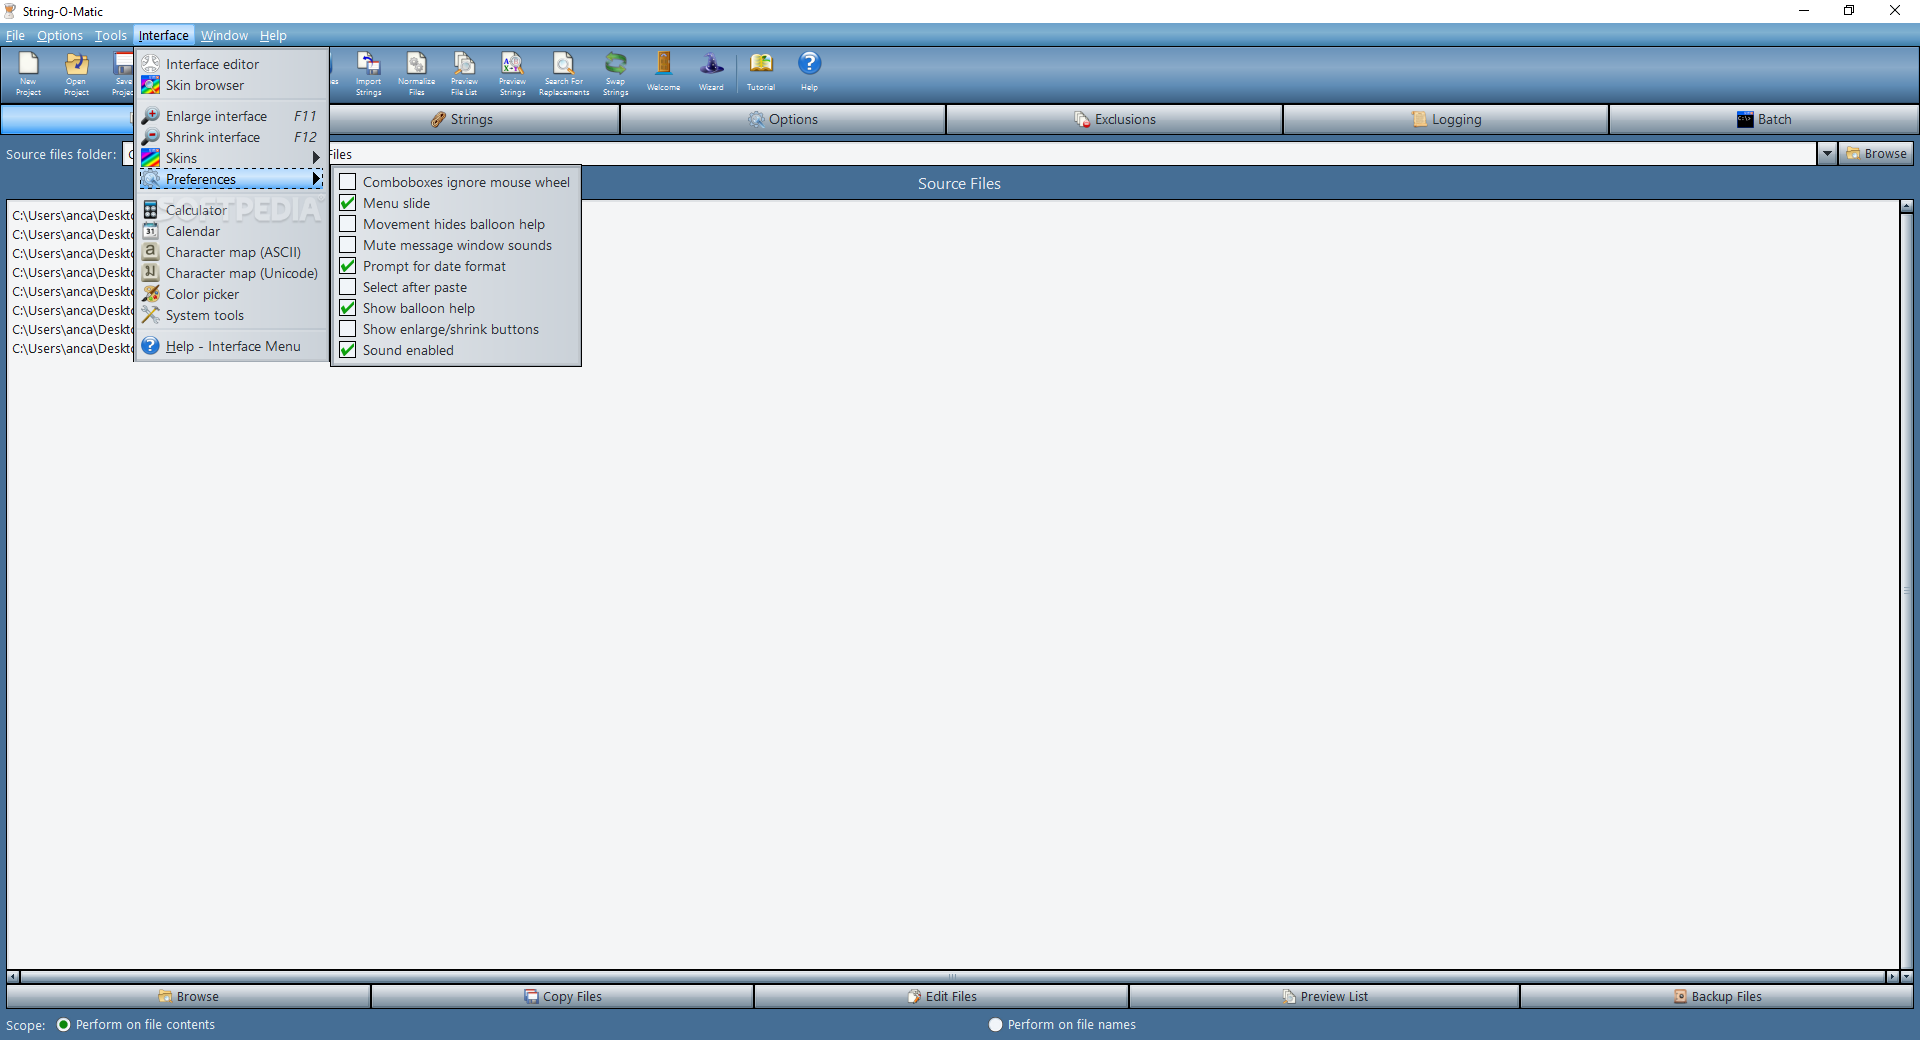Open Interface editor from the menu

coord(232,64)
